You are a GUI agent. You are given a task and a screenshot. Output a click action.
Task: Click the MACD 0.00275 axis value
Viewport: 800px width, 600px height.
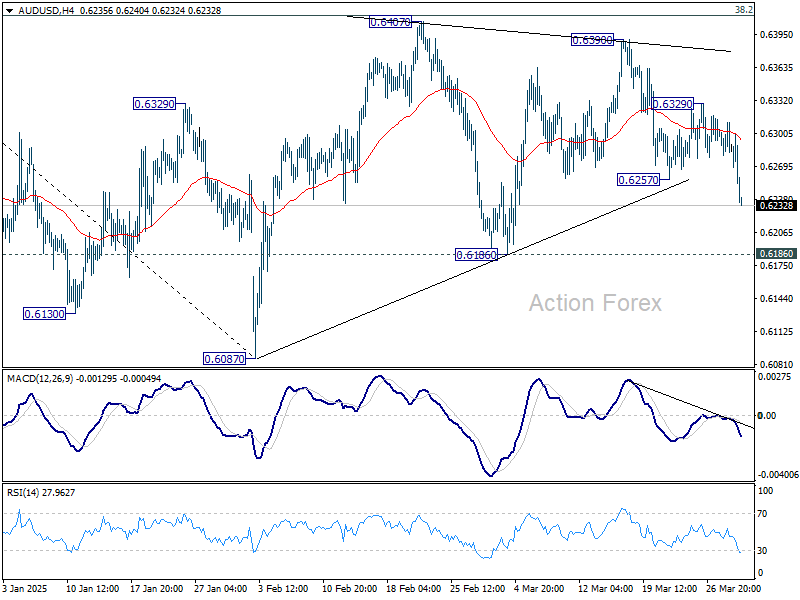[x=774, y=377]
